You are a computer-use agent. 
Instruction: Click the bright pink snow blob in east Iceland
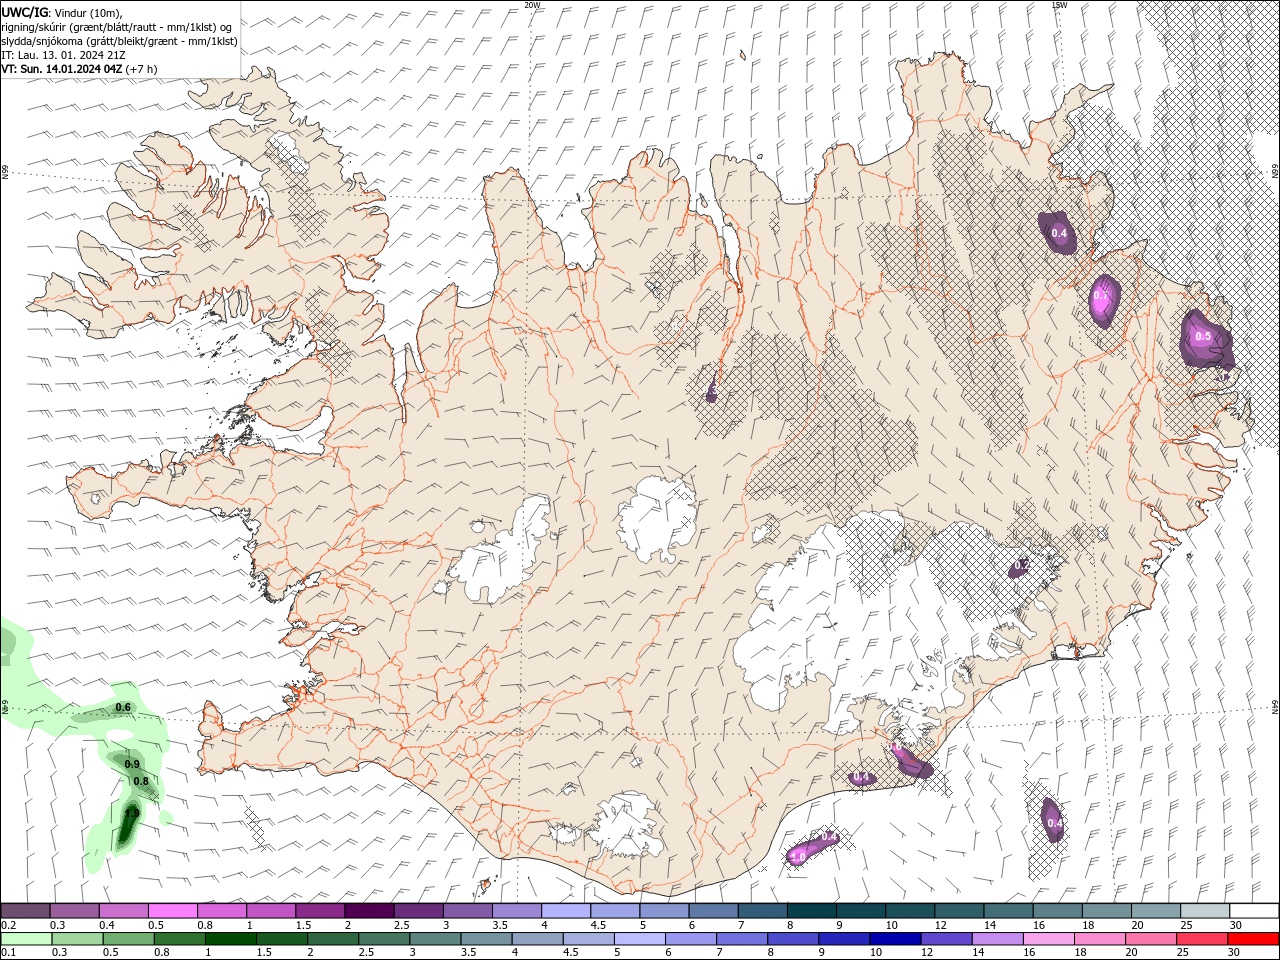[x=1104, y=299]
